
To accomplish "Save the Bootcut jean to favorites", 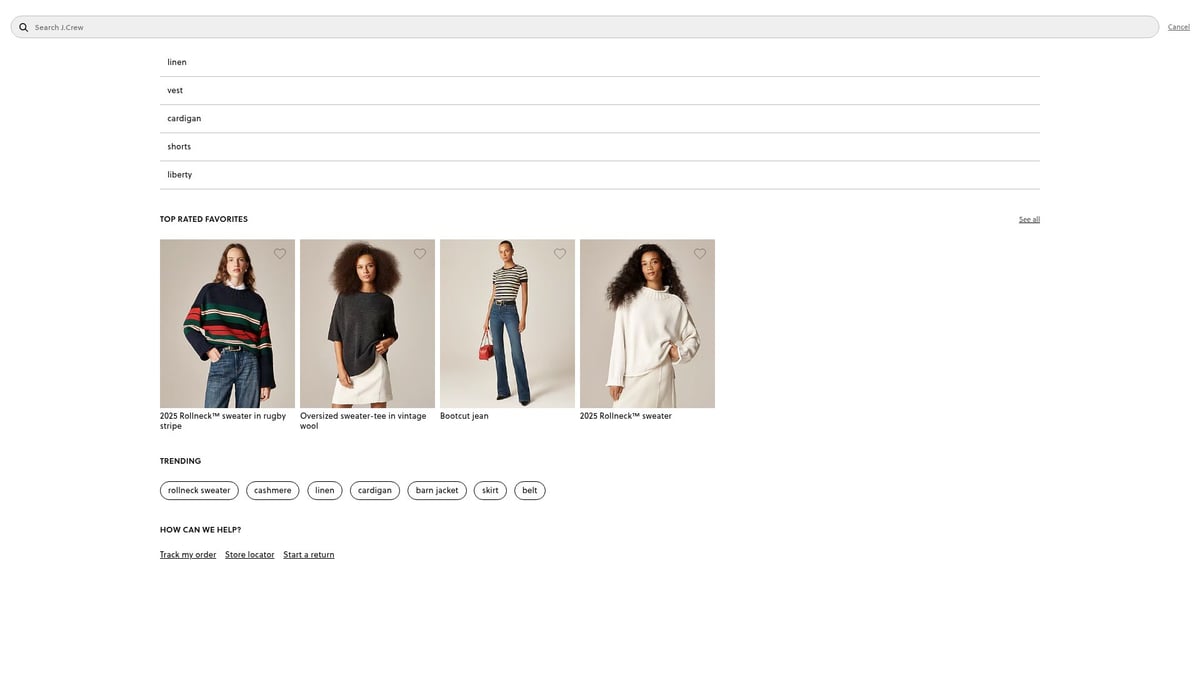I will [x=560, y=254].
